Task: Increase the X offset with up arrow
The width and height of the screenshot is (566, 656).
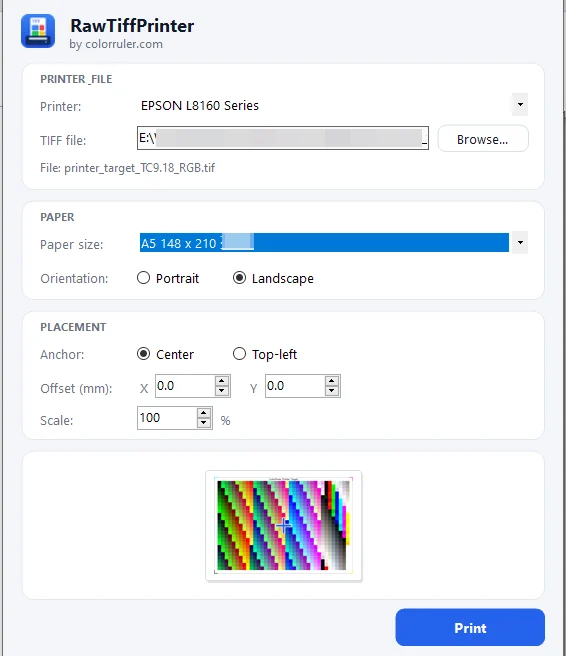Action: tap(222, 381)
